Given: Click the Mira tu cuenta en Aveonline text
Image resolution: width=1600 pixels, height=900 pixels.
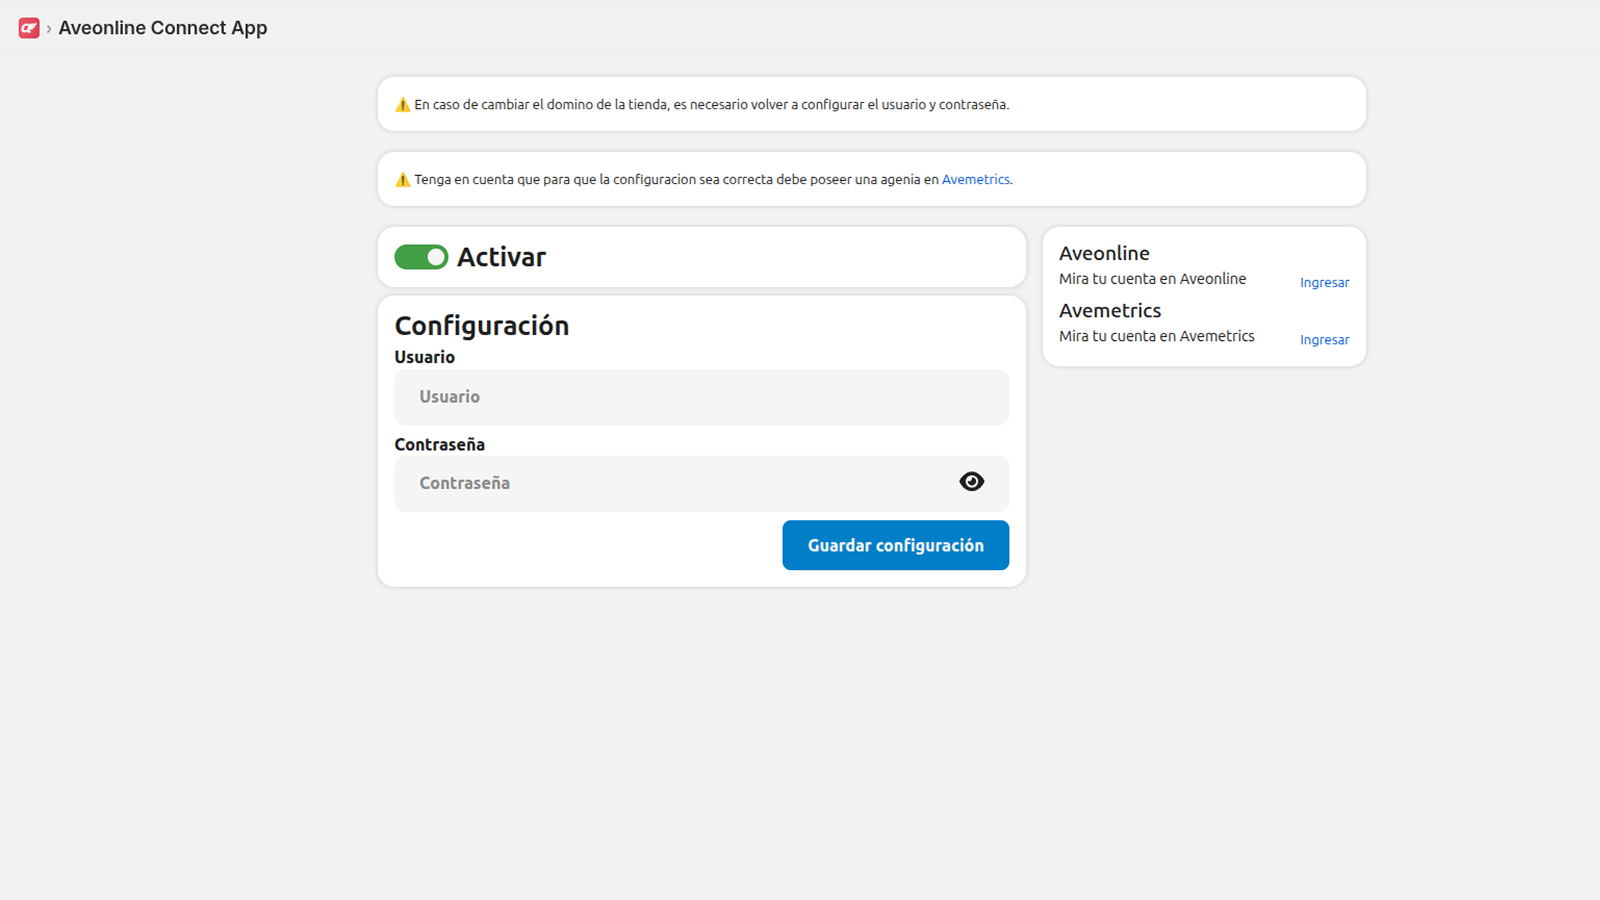Looking at the screenshot, I should (1152, 279).
